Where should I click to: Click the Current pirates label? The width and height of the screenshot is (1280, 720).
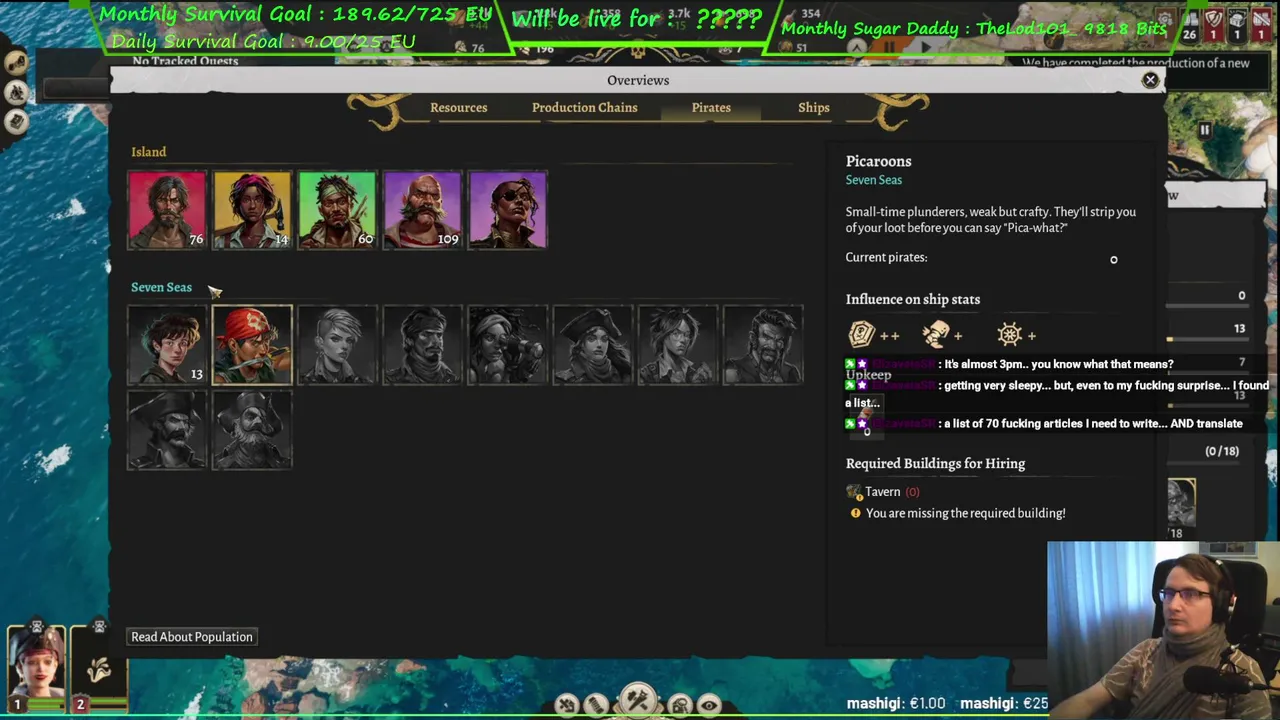(887, 257)
